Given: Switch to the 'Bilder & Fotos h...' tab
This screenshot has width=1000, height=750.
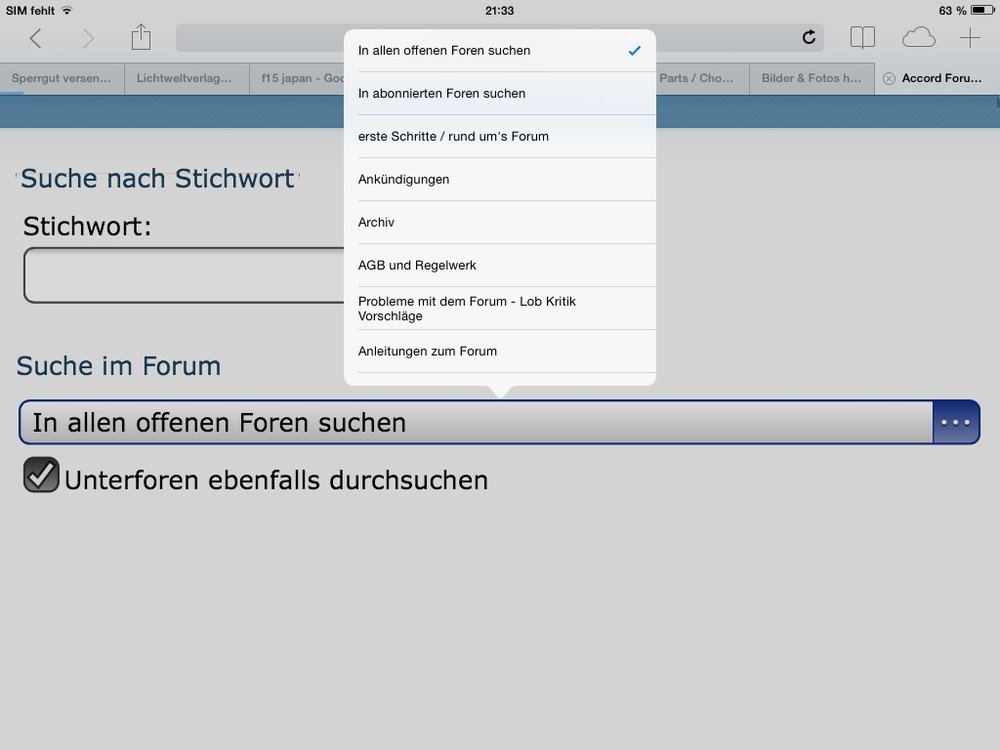Looking at the screenshot, I should [811, 78].
